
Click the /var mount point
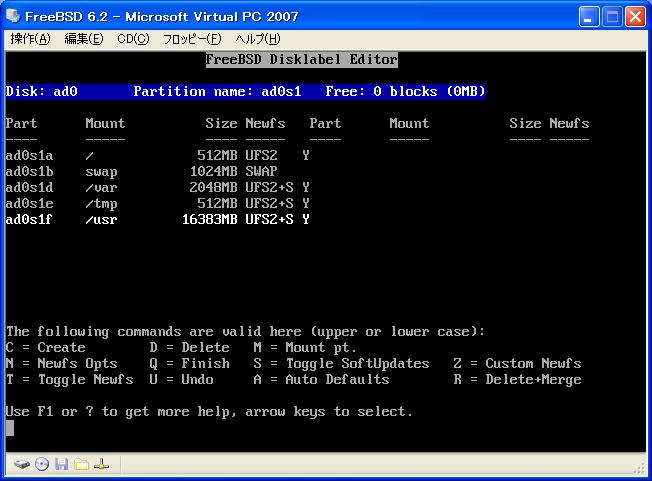point(101,187)
